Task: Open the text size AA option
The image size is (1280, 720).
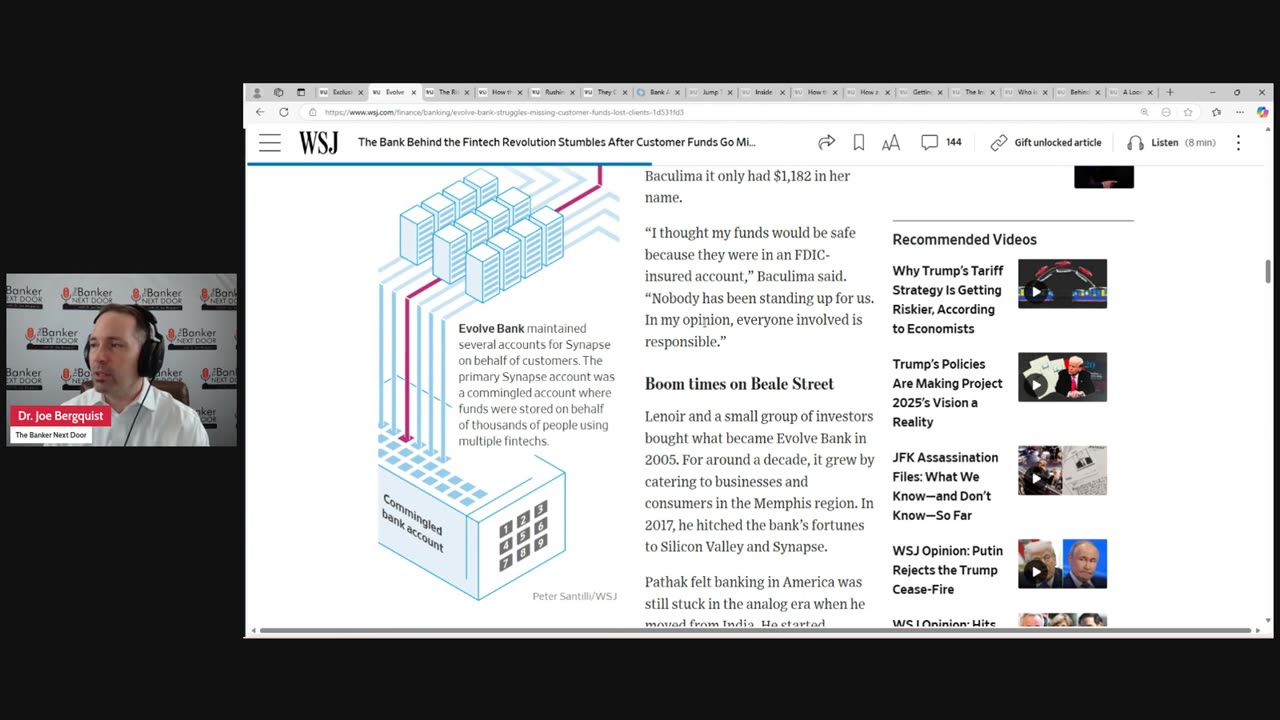Action: [890, 143]
